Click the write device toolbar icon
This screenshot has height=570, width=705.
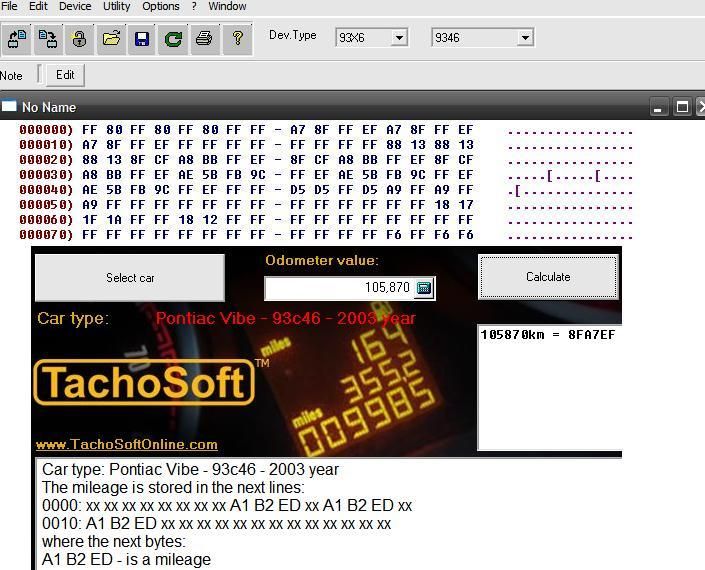click(x=48, y=39)
